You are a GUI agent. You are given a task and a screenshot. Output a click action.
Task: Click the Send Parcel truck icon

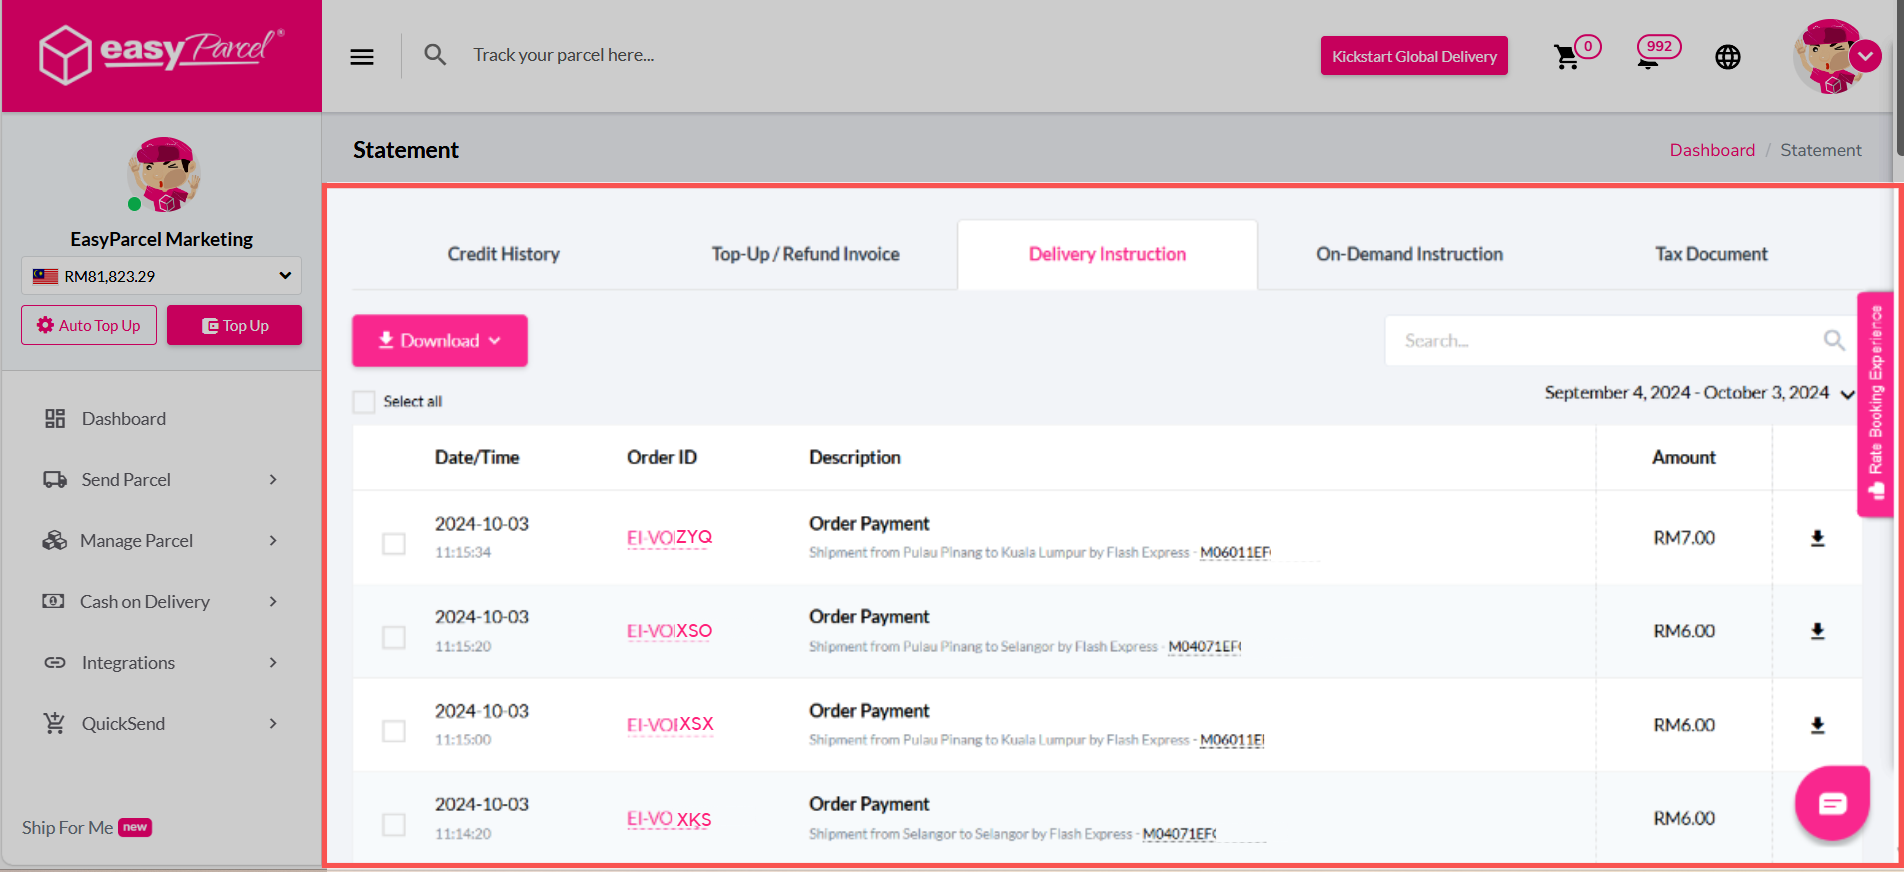pos(55,480)
